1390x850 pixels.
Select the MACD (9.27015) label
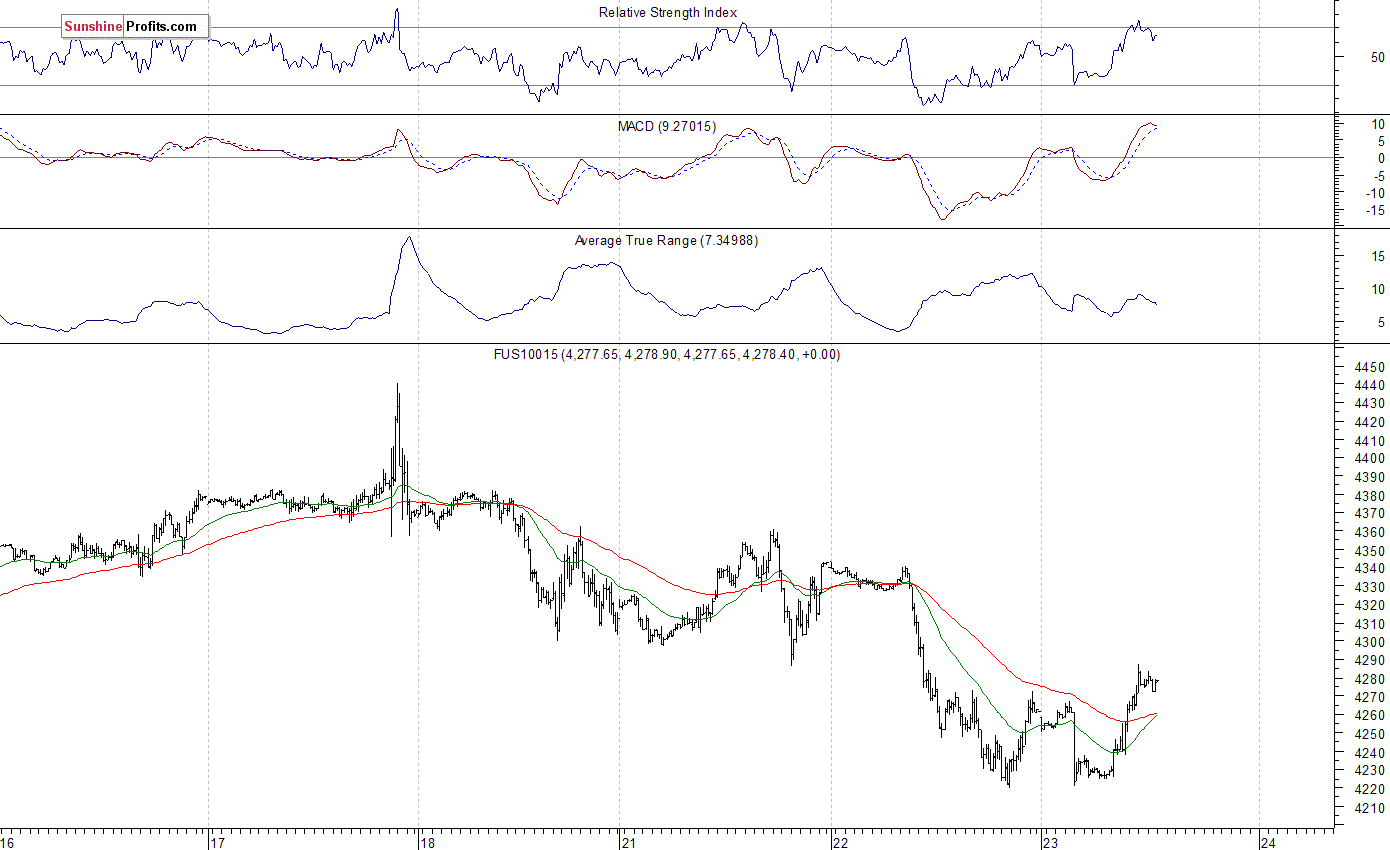pyautogui.click(x=667, y=126)
